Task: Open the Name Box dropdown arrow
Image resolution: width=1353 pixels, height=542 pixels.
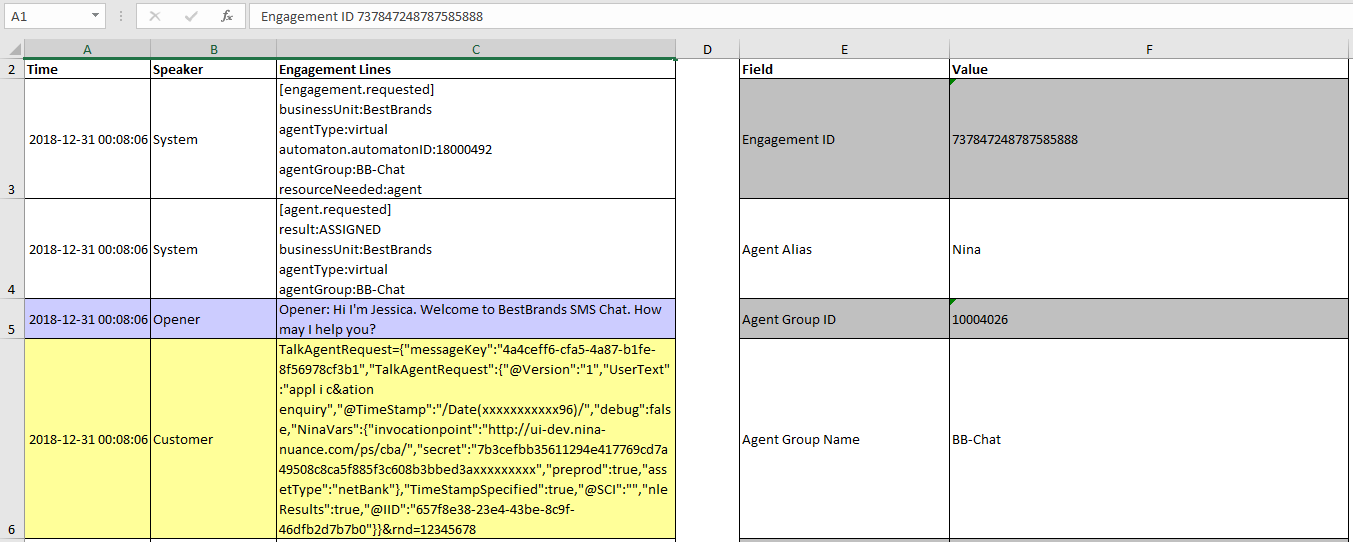Action: pyautogui.click(x=95, y=16)
